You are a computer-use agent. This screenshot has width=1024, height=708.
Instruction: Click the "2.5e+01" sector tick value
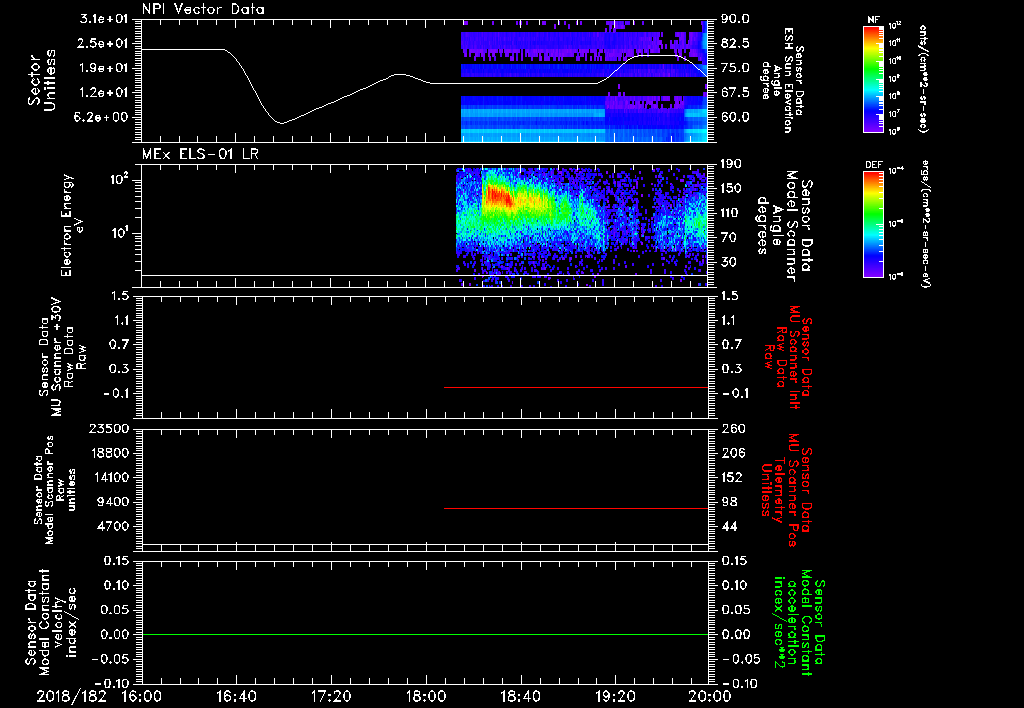(104, 43)
